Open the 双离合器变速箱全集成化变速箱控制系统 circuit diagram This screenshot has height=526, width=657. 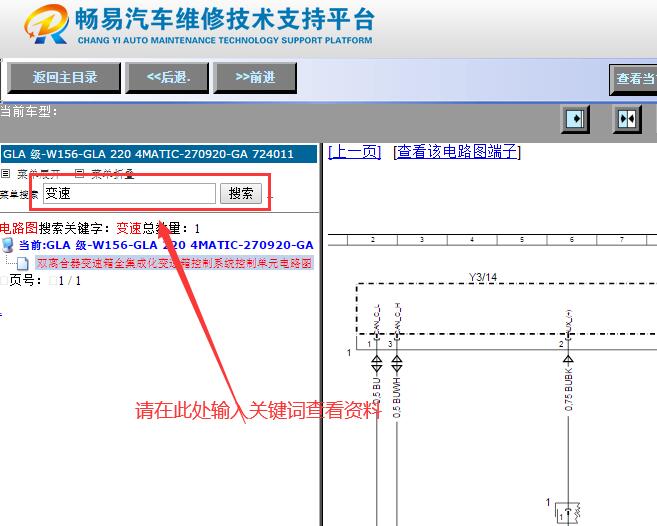[174, 263]
